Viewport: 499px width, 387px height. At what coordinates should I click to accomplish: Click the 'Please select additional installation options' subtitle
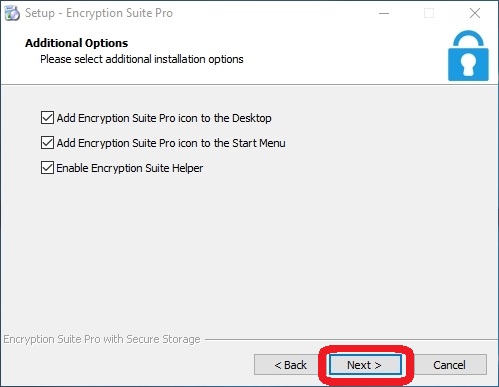[x=142, y=59]
